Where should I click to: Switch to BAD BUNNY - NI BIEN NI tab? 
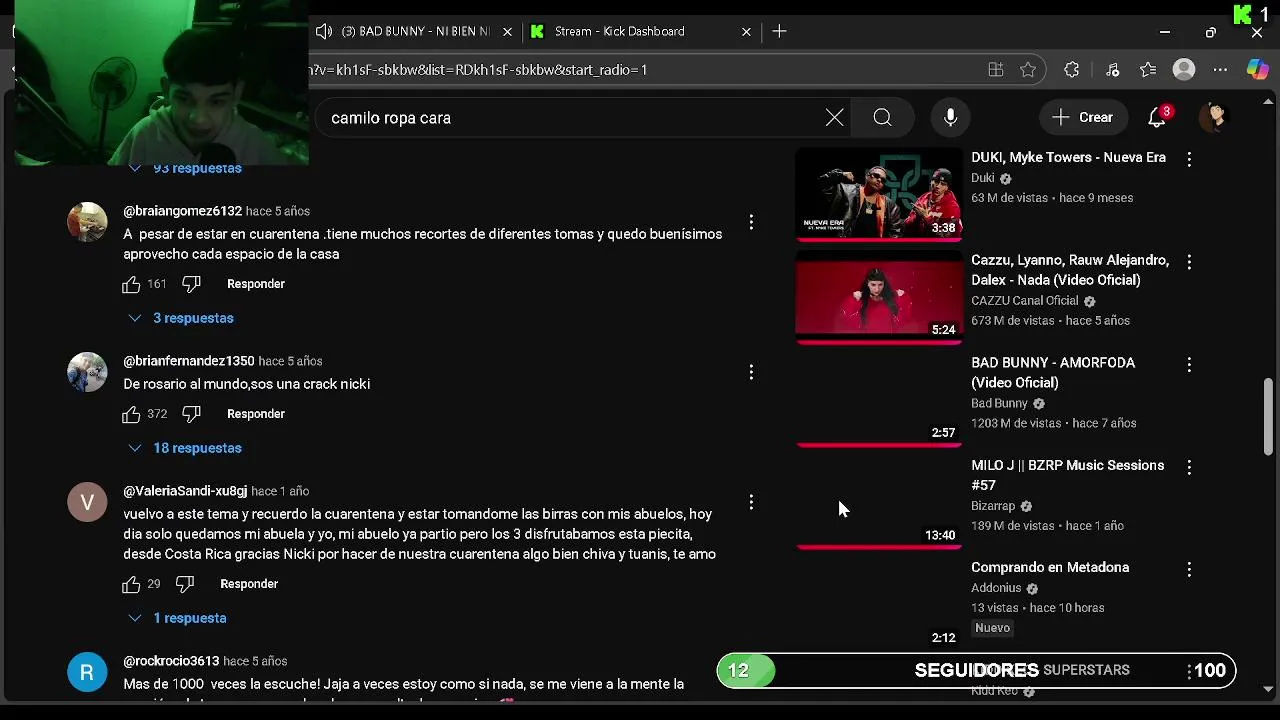click(414, 32)
